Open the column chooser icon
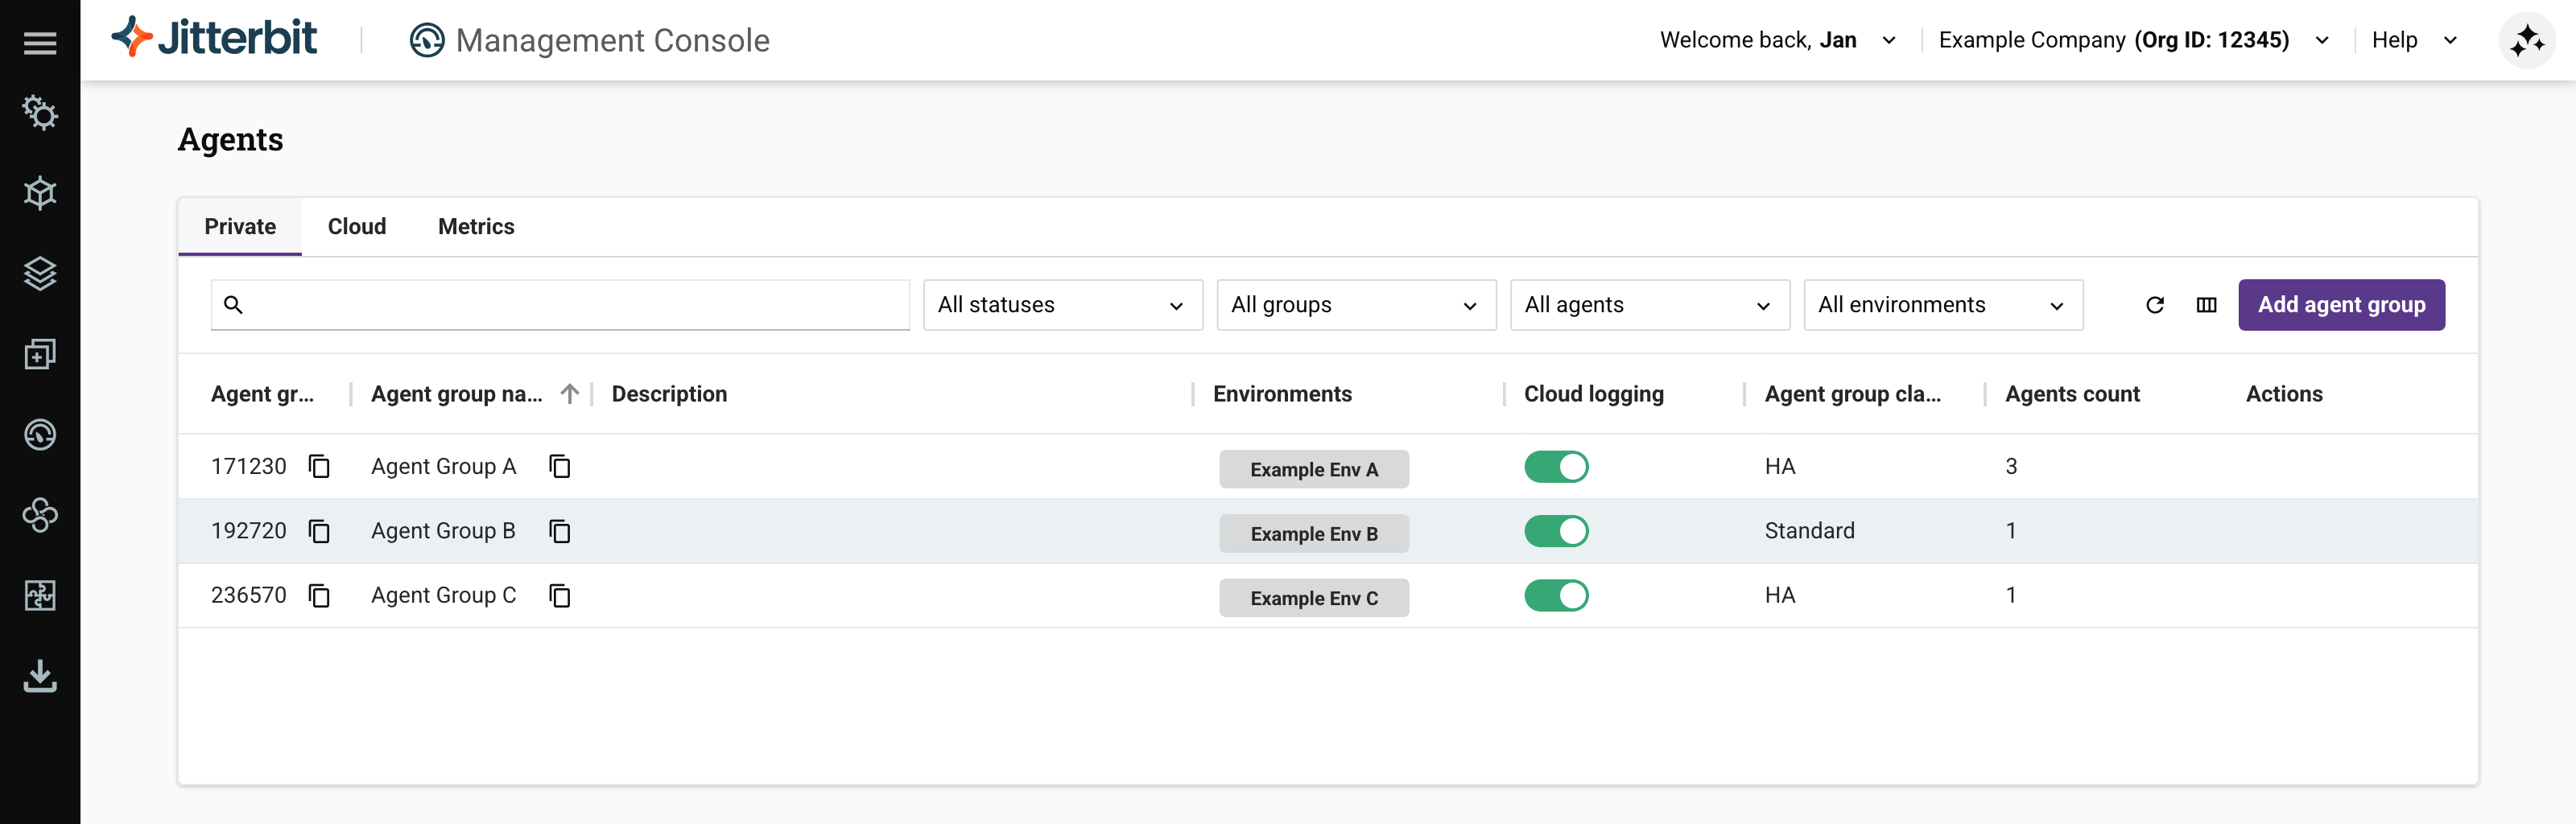 pos(2206,305)
